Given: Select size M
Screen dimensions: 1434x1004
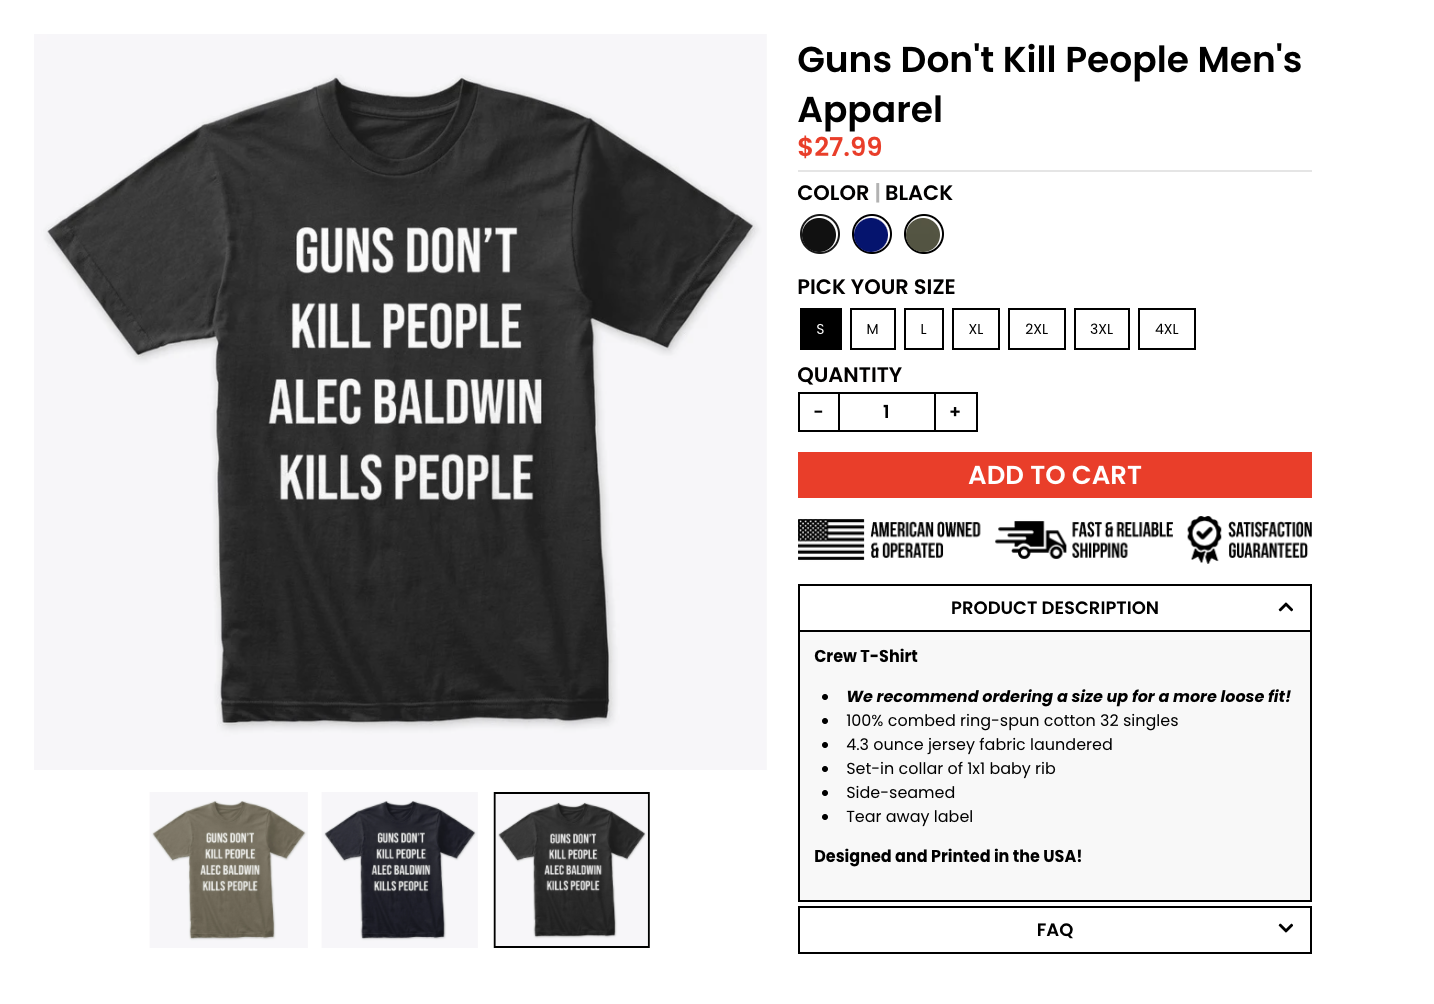Looking at the screenshot, I should (873, 329).
